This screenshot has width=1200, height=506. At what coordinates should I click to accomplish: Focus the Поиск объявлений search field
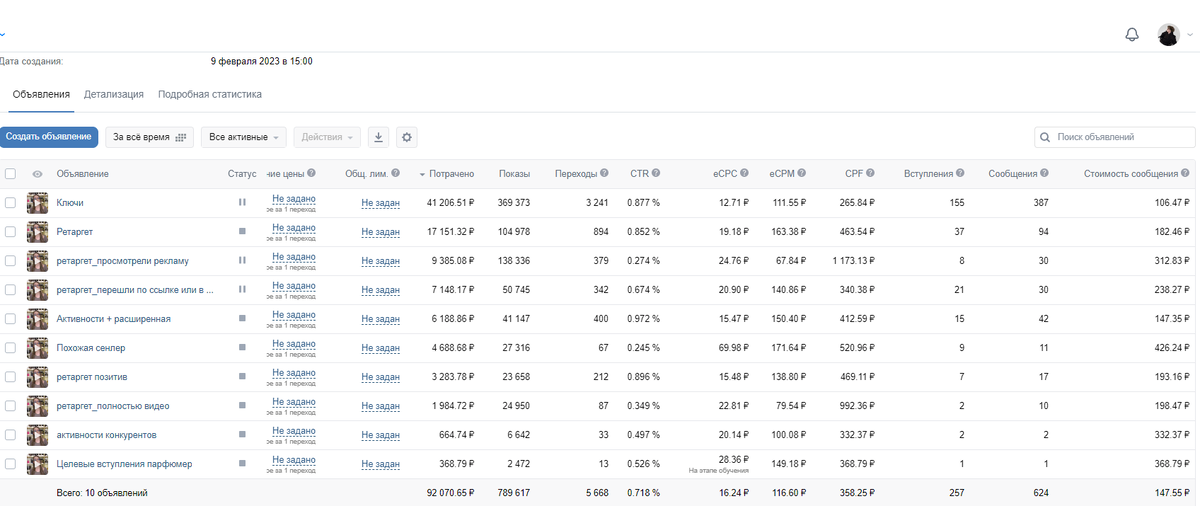[x=1115, y=137]
